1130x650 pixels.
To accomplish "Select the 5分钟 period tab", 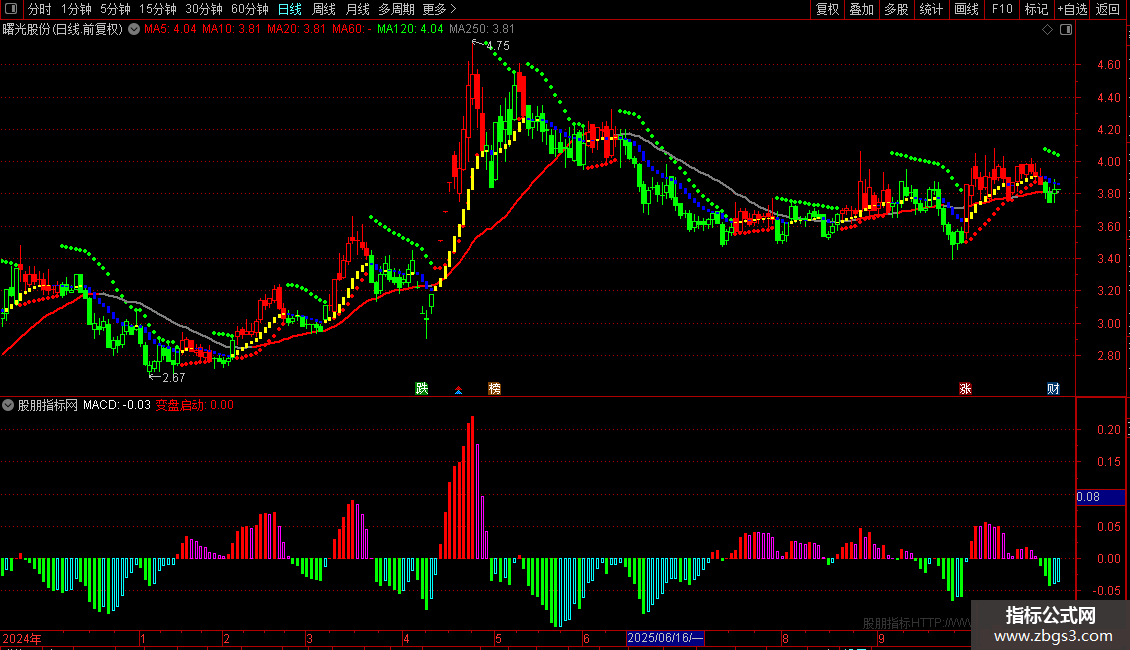I will [115, 9].
